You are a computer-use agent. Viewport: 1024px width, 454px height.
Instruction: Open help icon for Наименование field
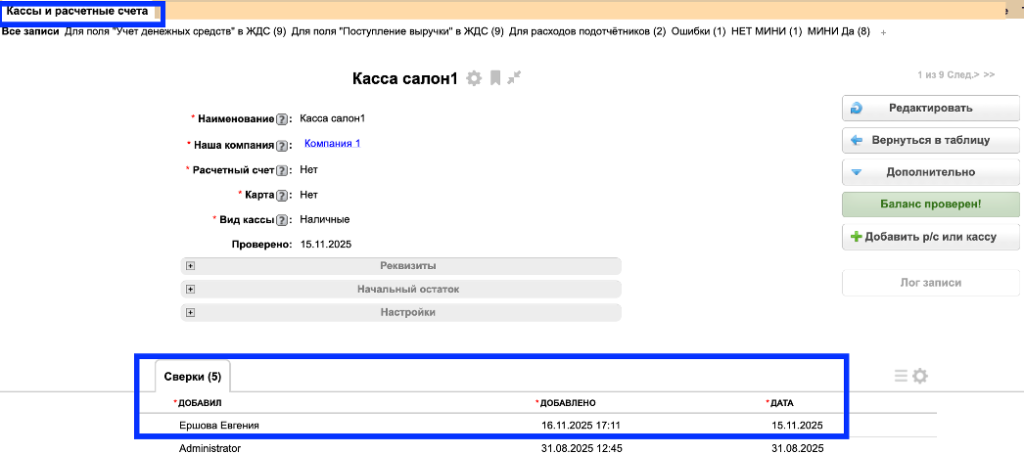[282, 119]
